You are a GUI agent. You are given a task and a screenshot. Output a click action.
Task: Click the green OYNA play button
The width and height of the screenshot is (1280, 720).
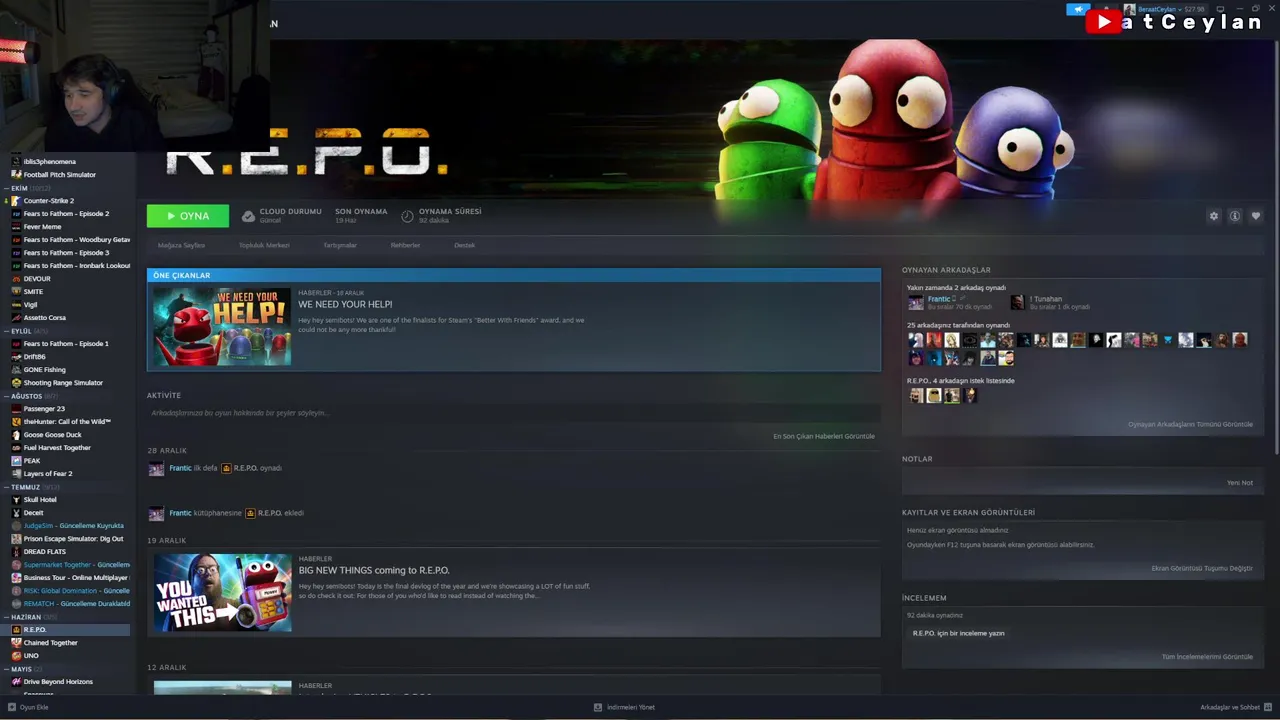click(188, 216)
